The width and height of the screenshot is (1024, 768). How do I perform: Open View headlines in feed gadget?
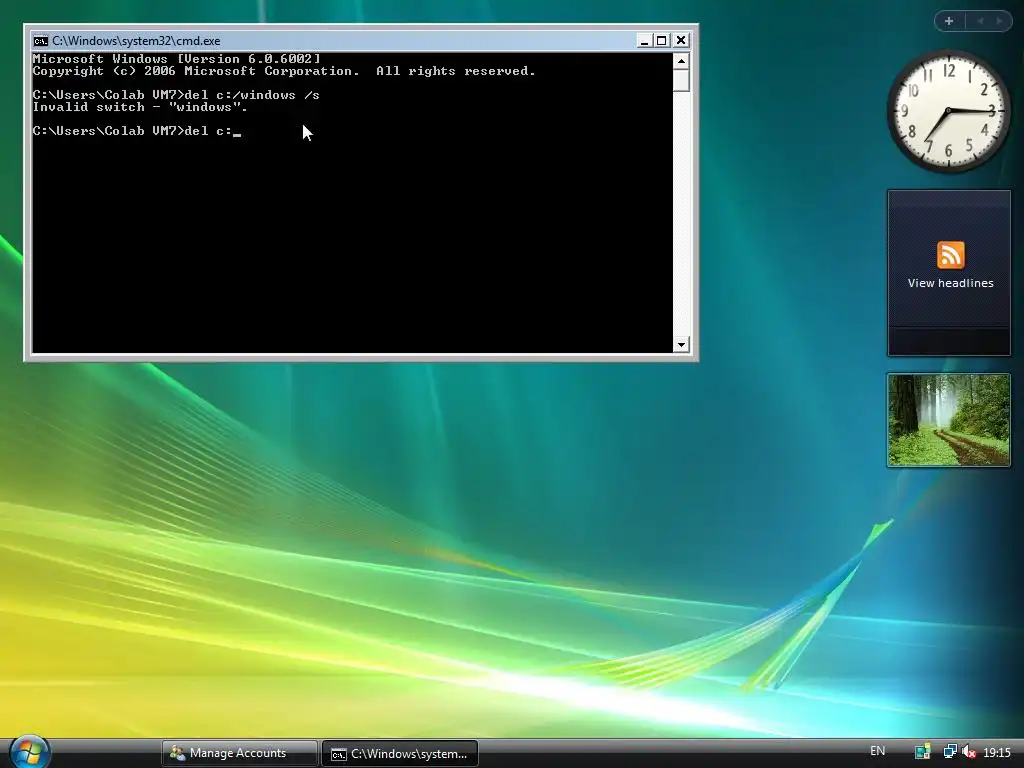tap(950, 283)
